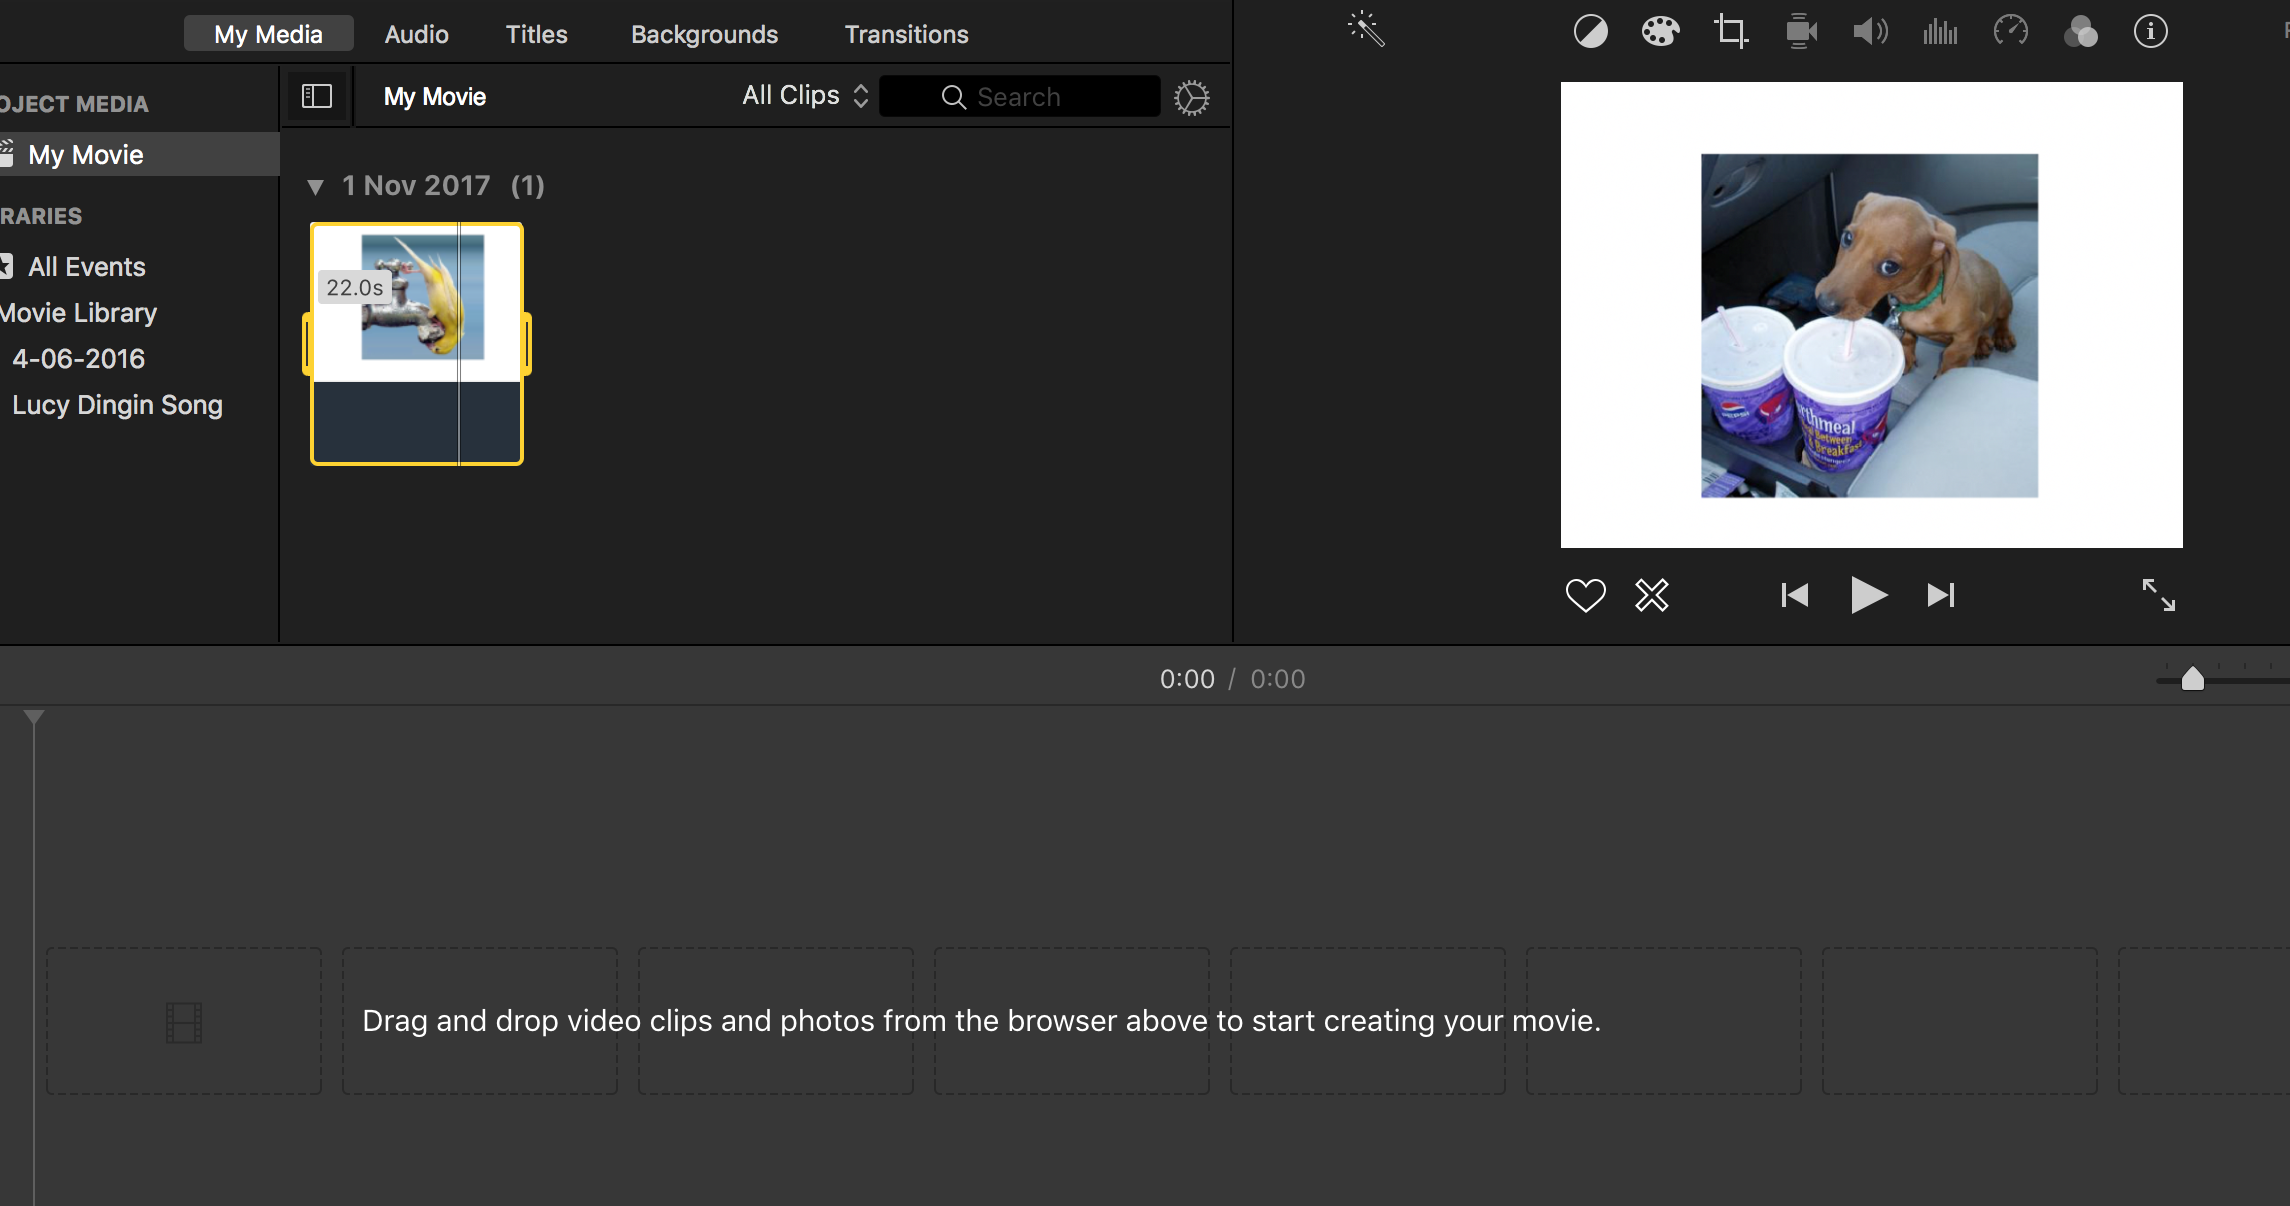
Task: Click the timeline zoom slider handle
Action: click(x=2192, y=680)
